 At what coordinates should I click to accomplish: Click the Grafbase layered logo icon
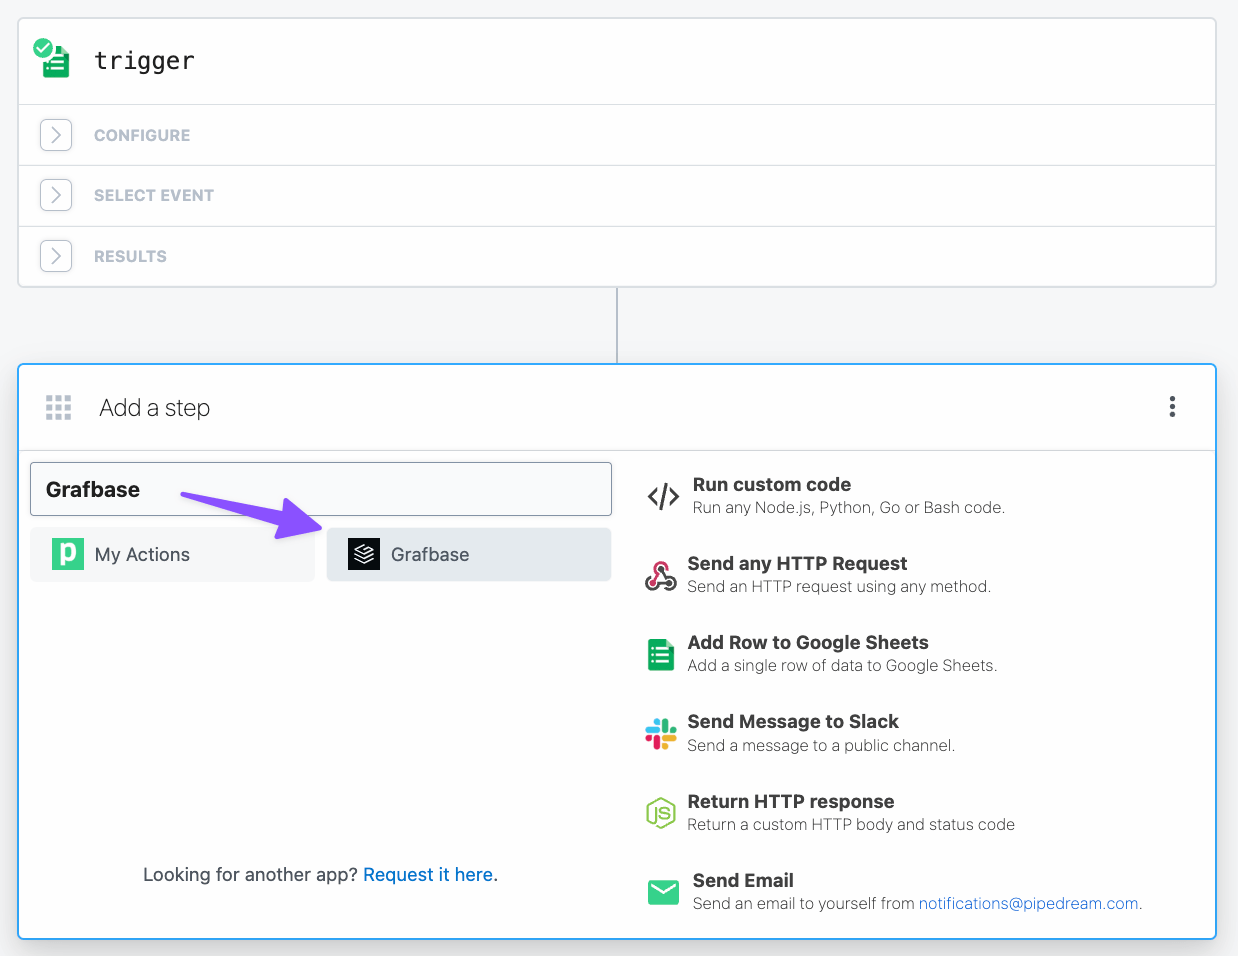click(x=364, y=554)
